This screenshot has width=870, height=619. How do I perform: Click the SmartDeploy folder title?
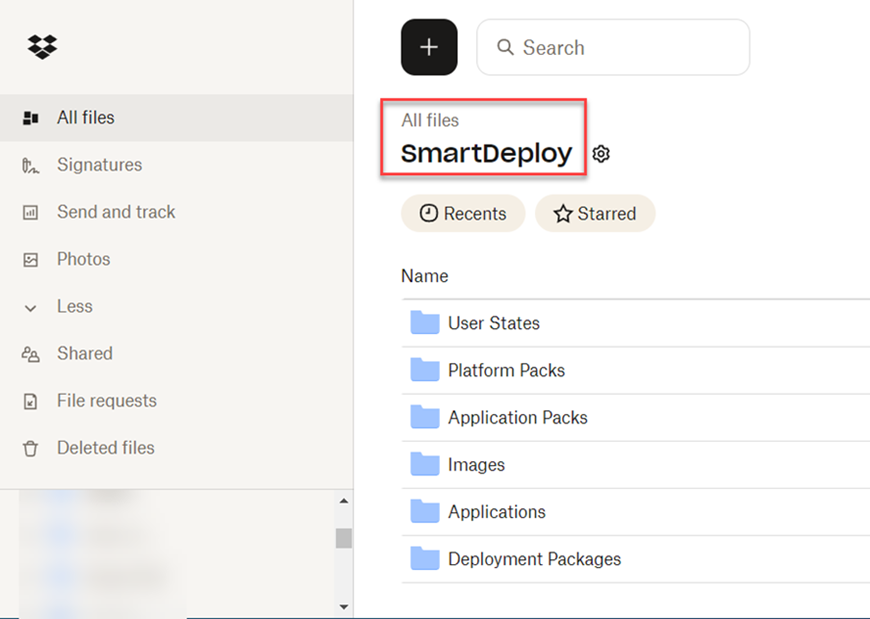[487, 154]
